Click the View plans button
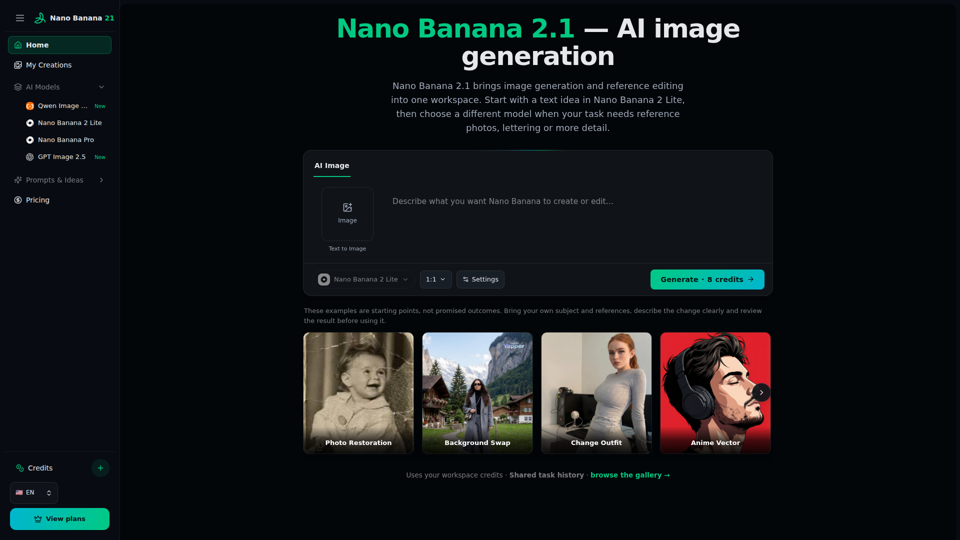 click(x=59, y=519)
